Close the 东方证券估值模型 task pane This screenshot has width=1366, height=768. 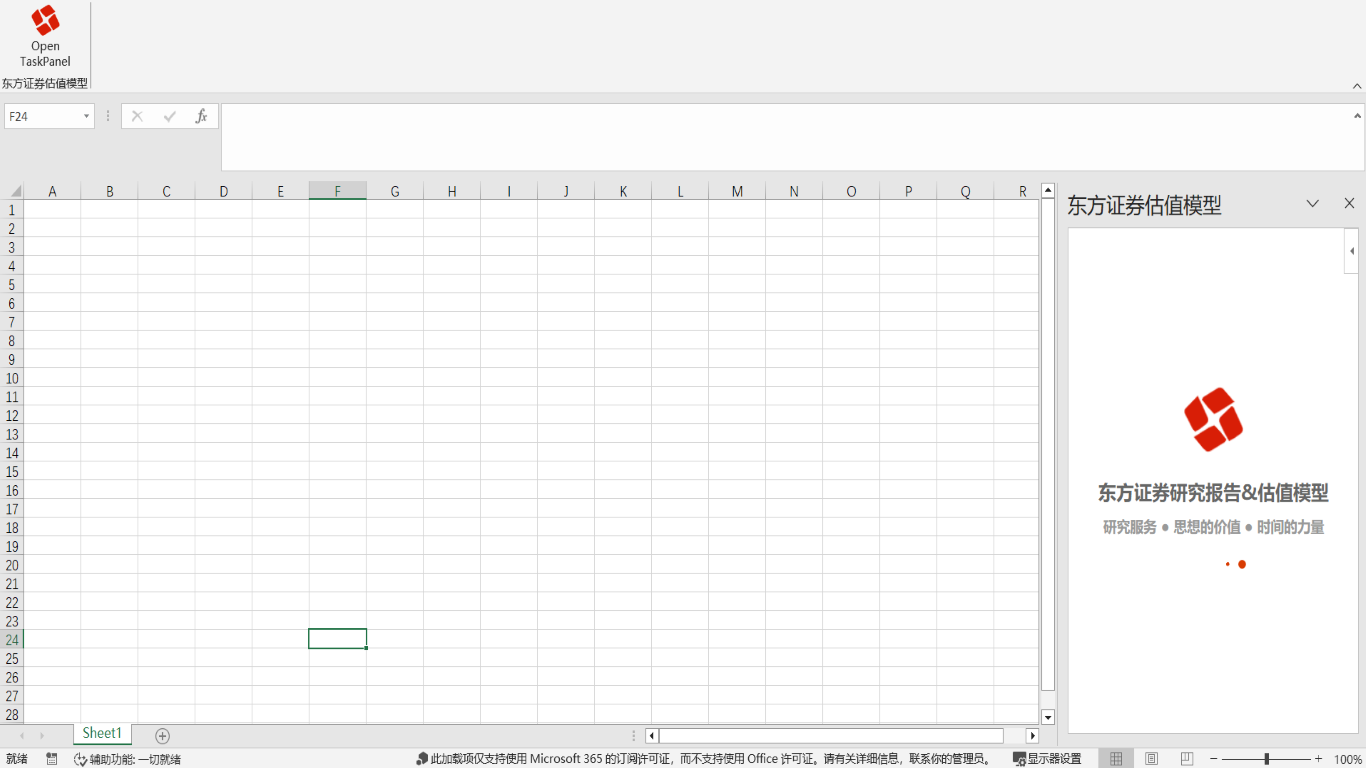tap(1349, 204)
